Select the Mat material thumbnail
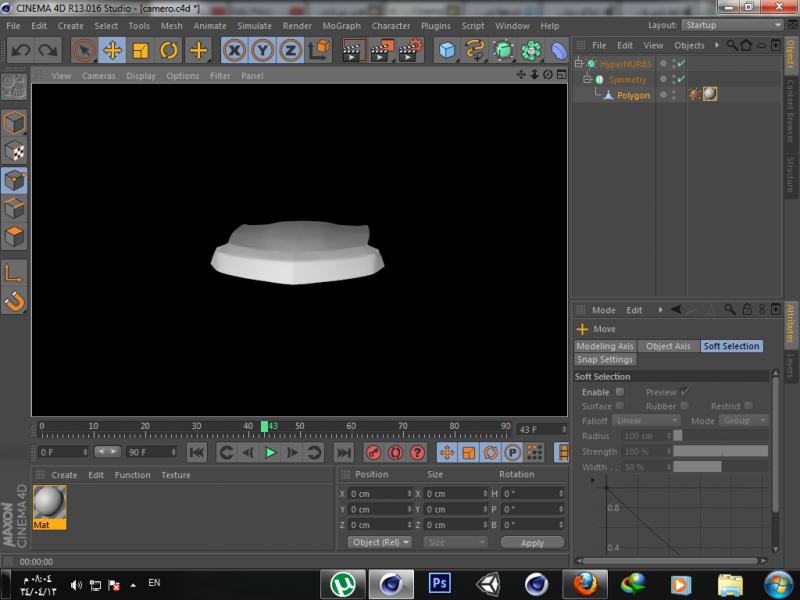 click(x=49, y=503)
